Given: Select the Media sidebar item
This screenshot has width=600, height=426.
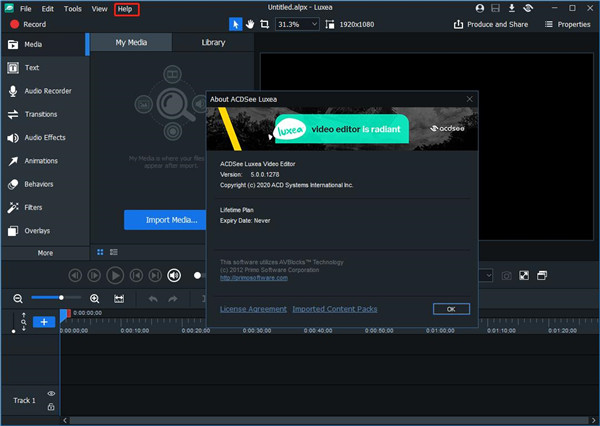Looking at the screenshot, I should pyautogui.click(x=44, y=44).
